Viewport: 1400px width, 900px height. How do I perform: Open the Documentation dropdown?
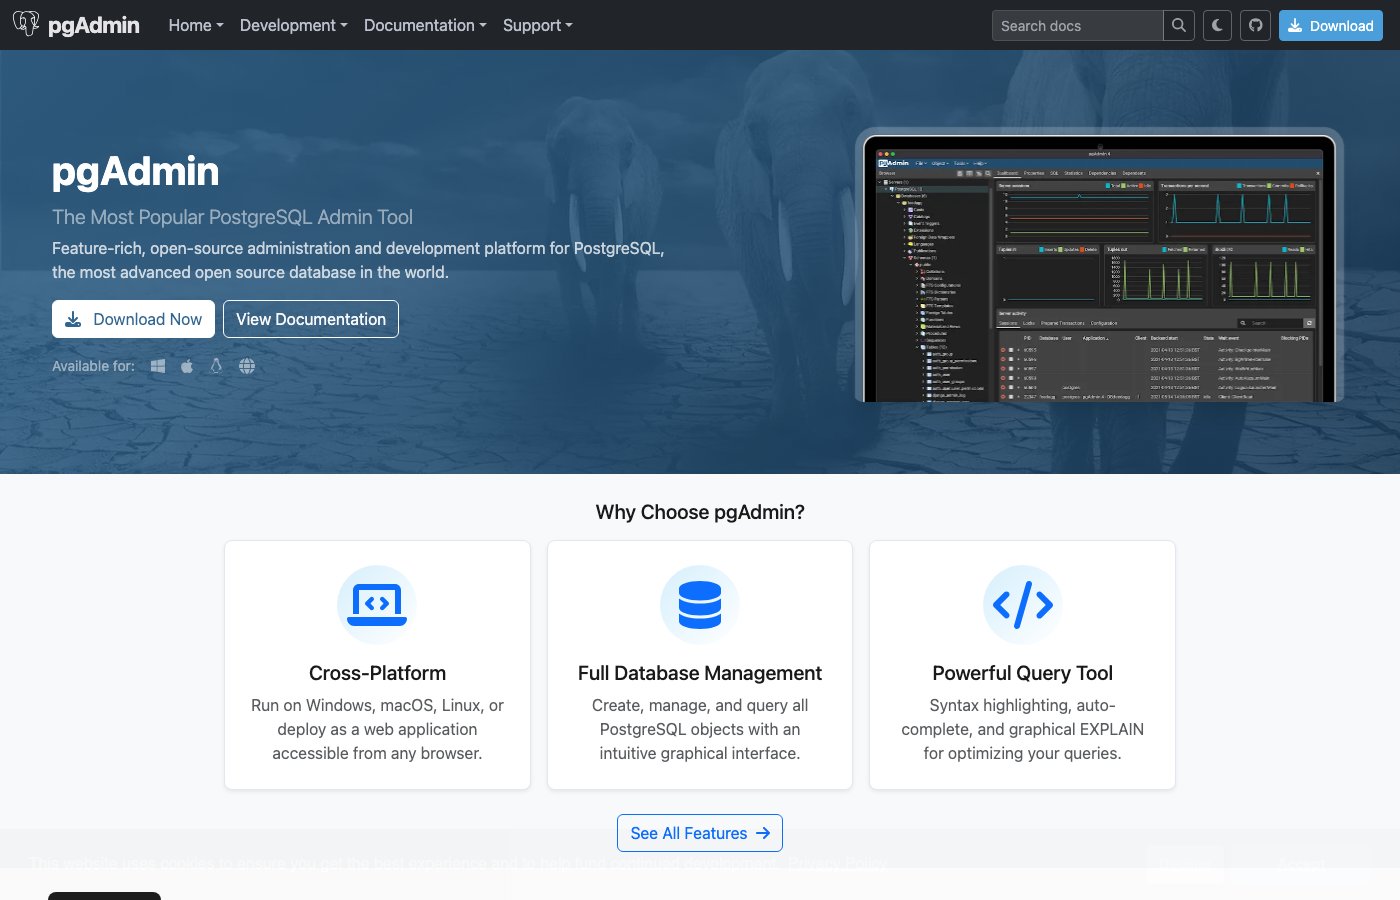[x=424, y=25]
